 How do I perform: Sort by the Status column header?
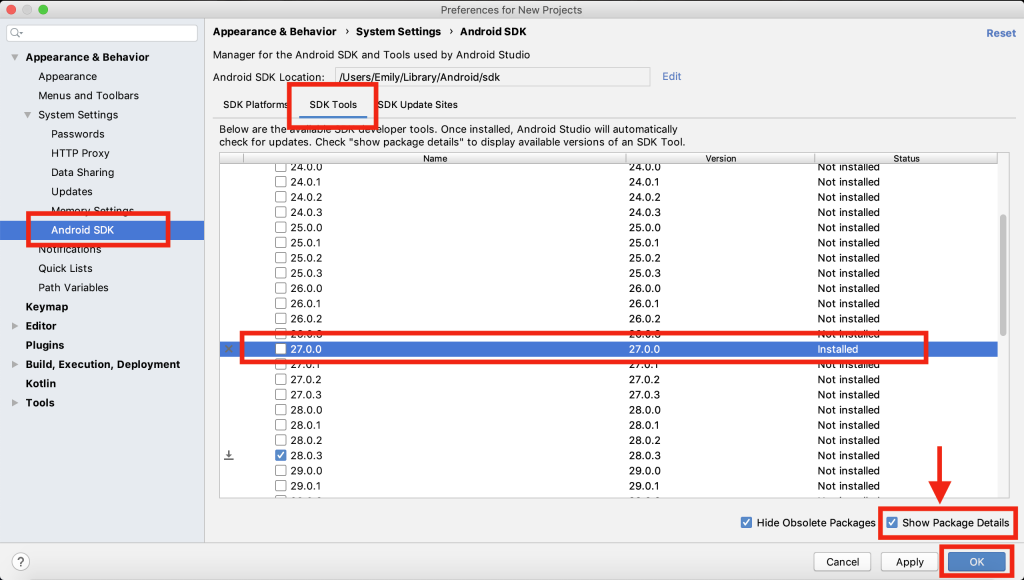(x=906, y=158)
